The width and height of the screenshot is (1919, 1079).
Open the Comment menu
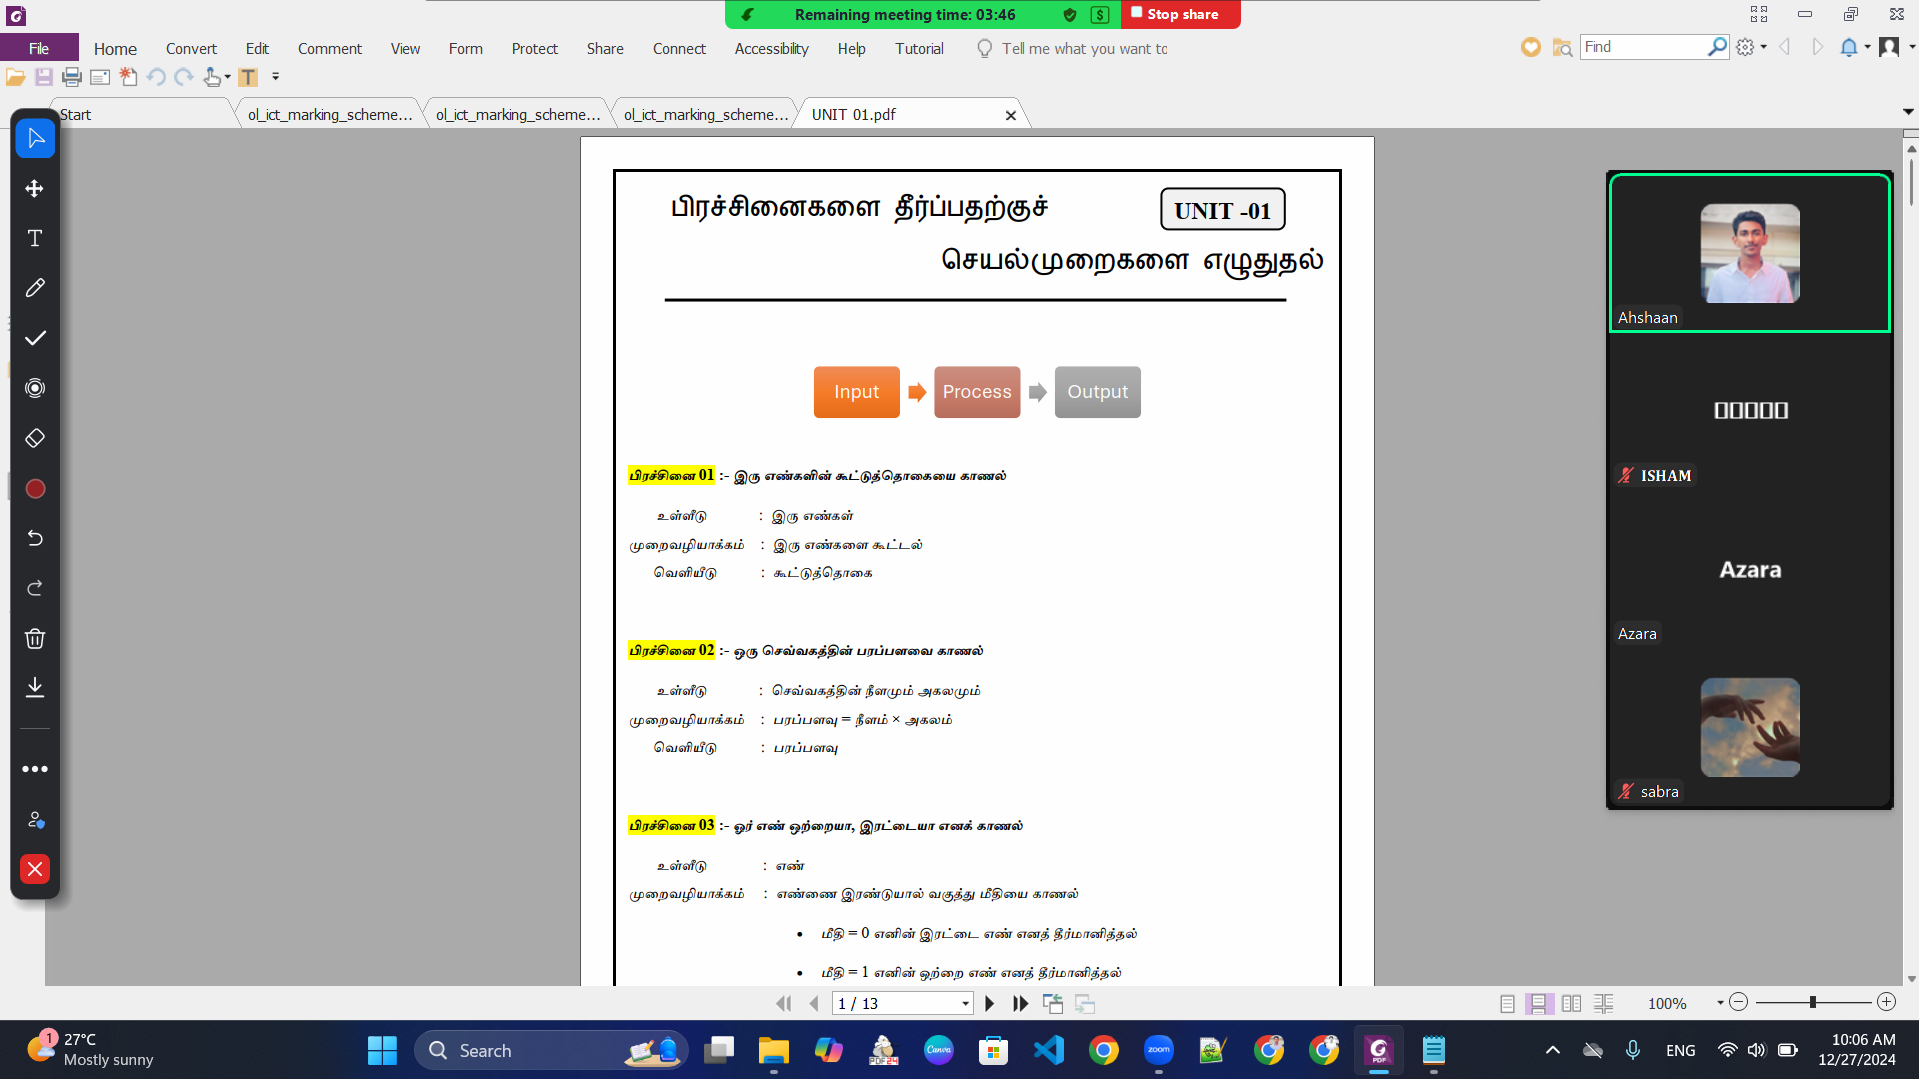coord(329,48)
